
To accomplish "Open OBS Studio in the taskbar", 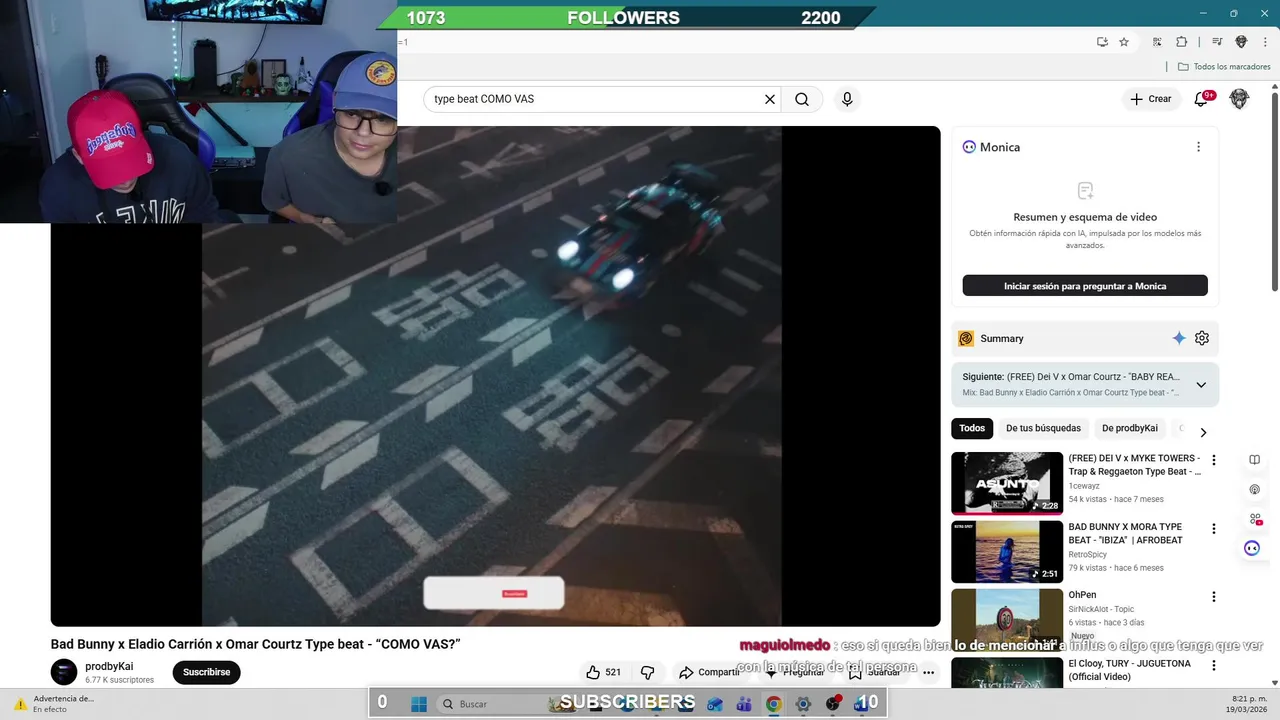I will 832,703.
